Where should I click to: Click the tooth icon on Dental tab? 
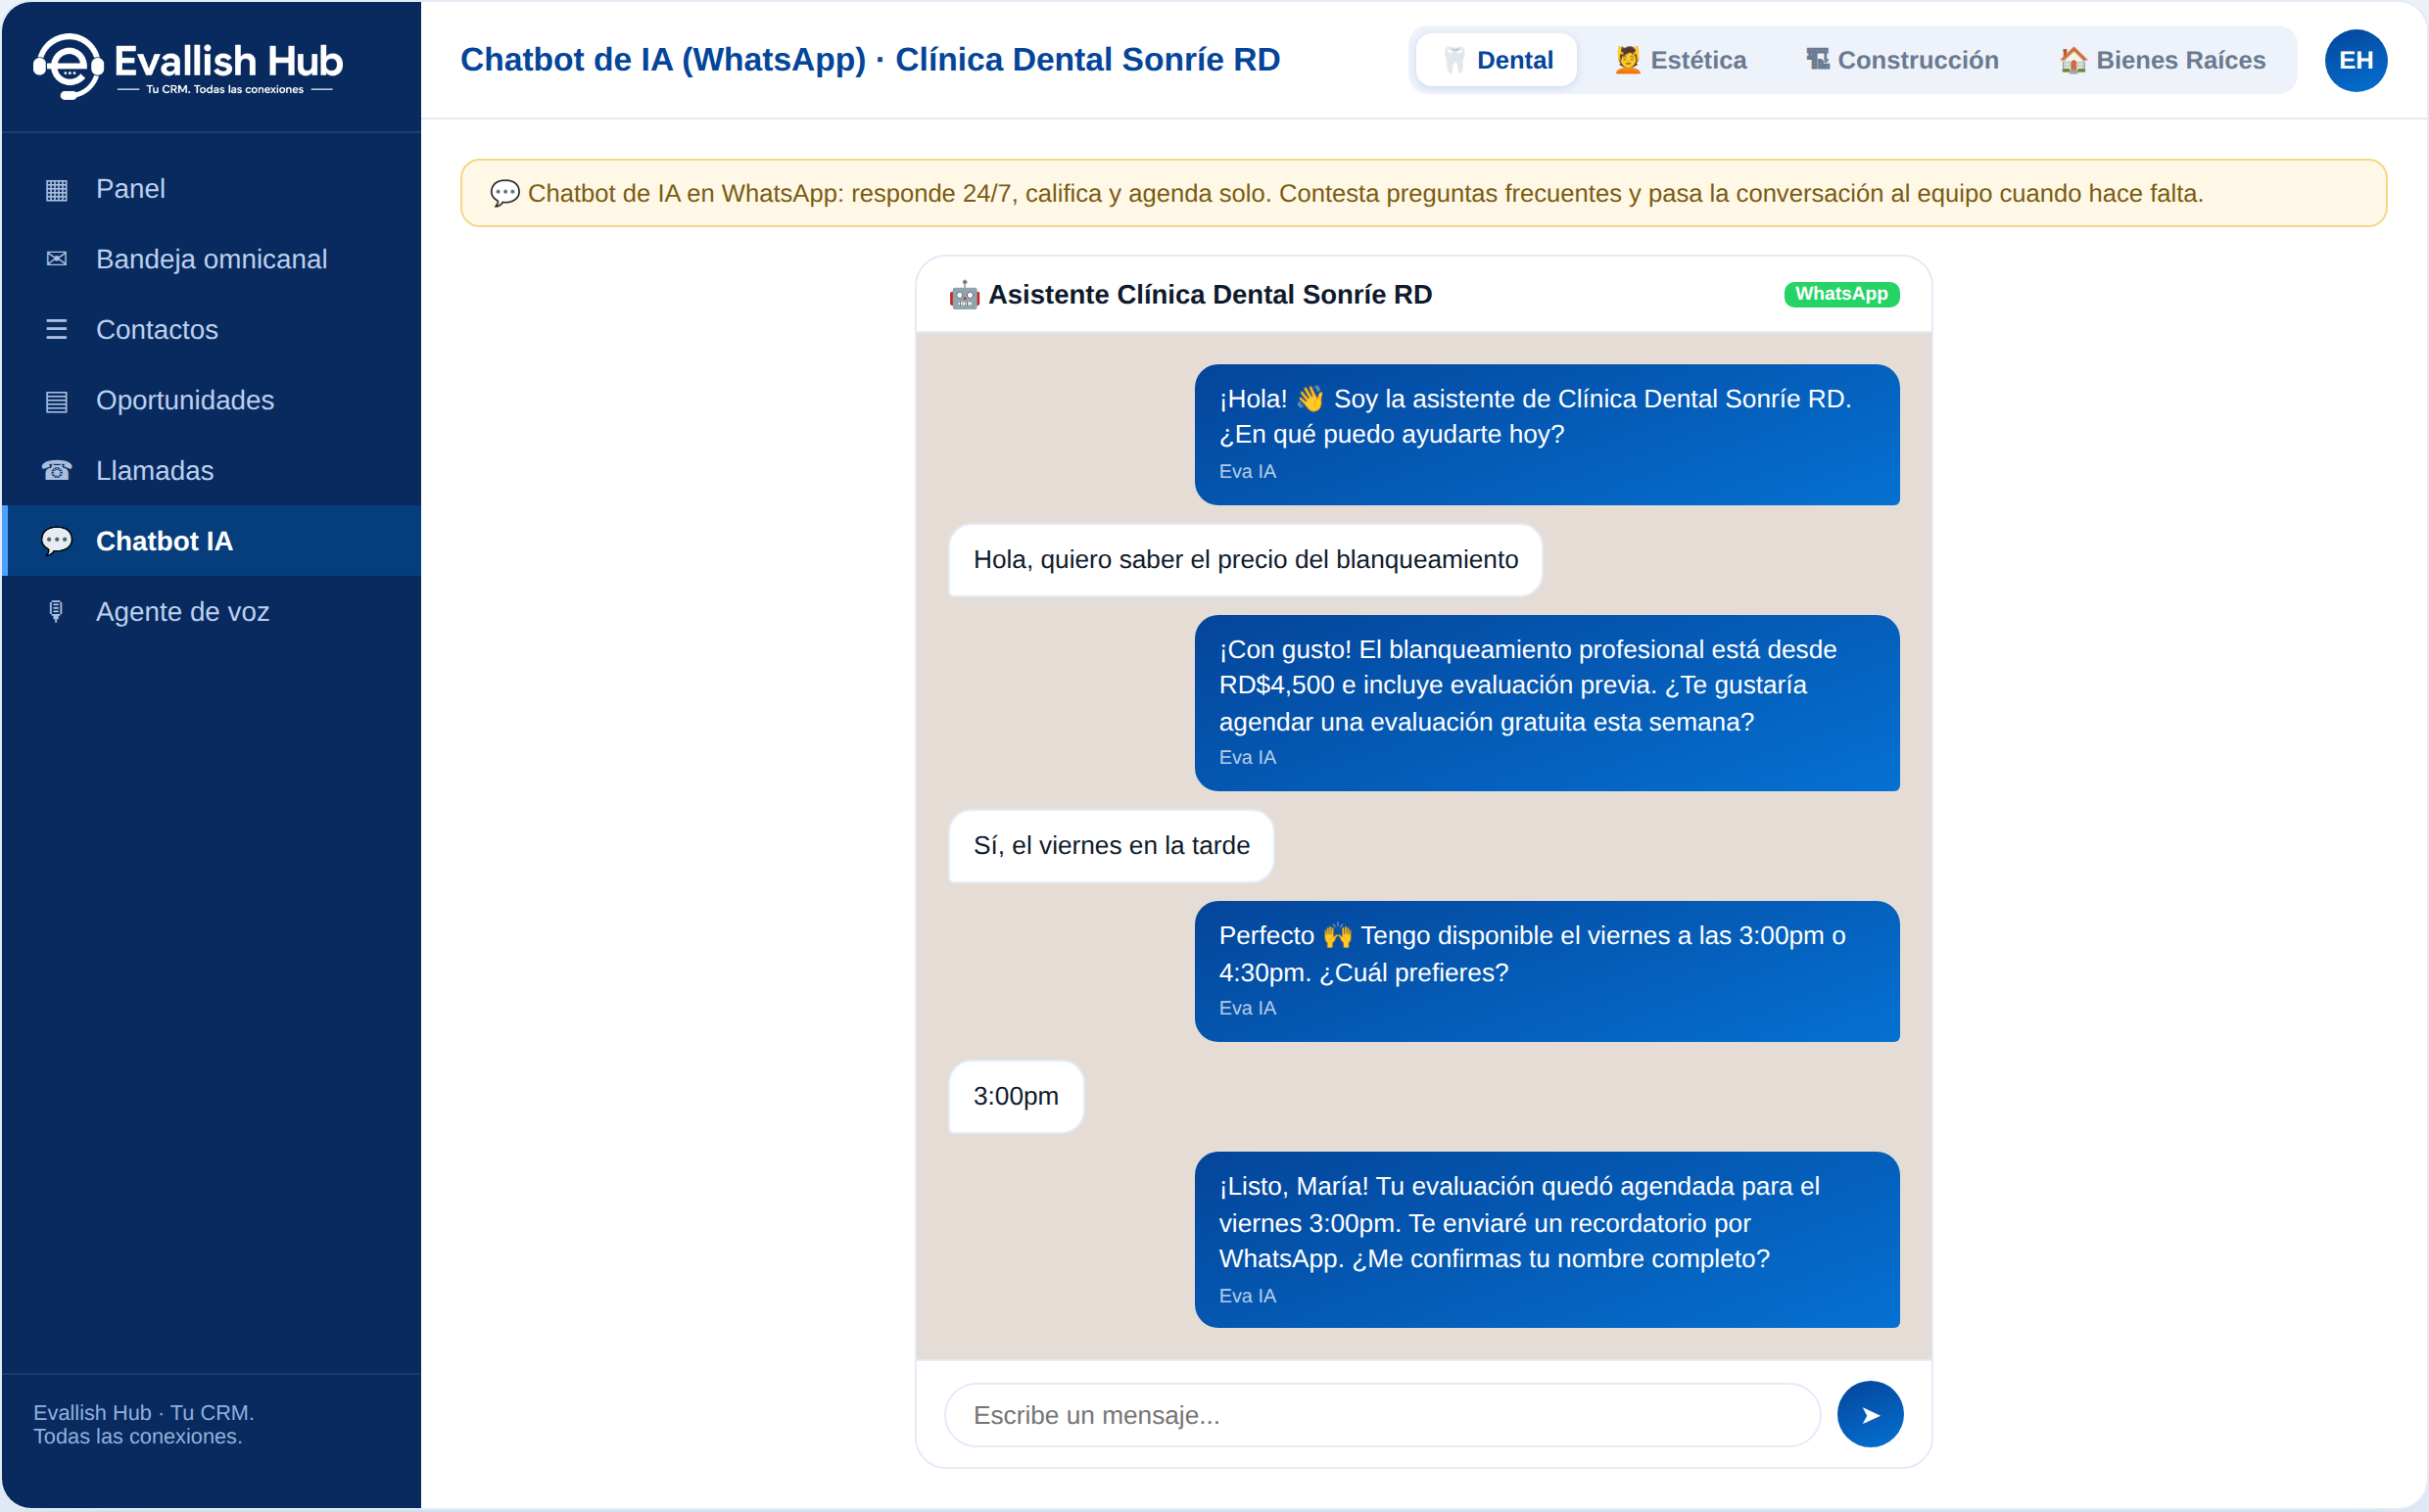pos(1454,60)
